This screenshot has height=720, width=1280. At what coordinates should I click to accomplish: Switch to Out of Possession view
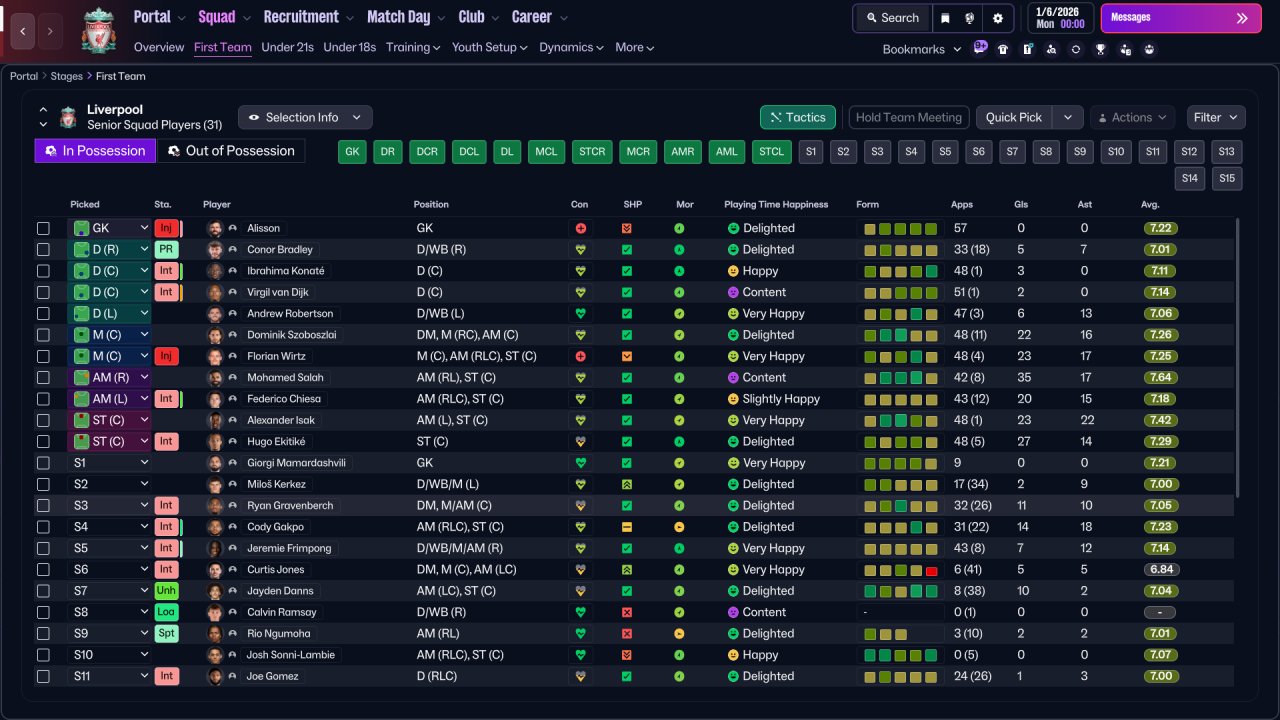231,151
